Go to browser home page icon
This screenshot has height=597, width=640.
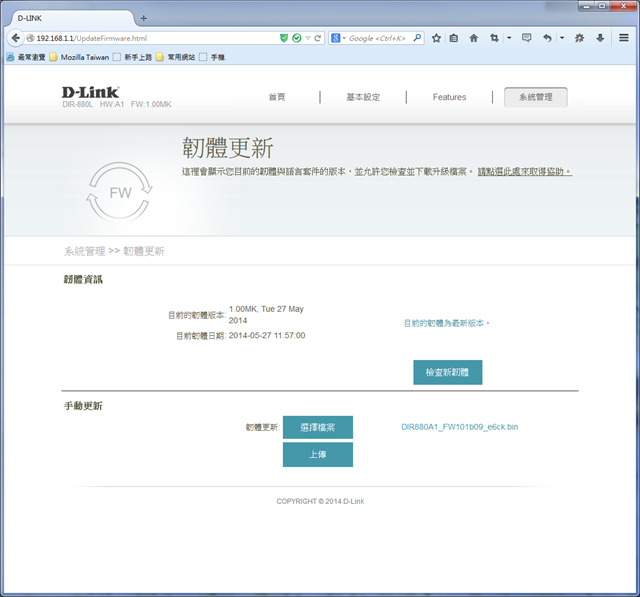click(473, 38)
